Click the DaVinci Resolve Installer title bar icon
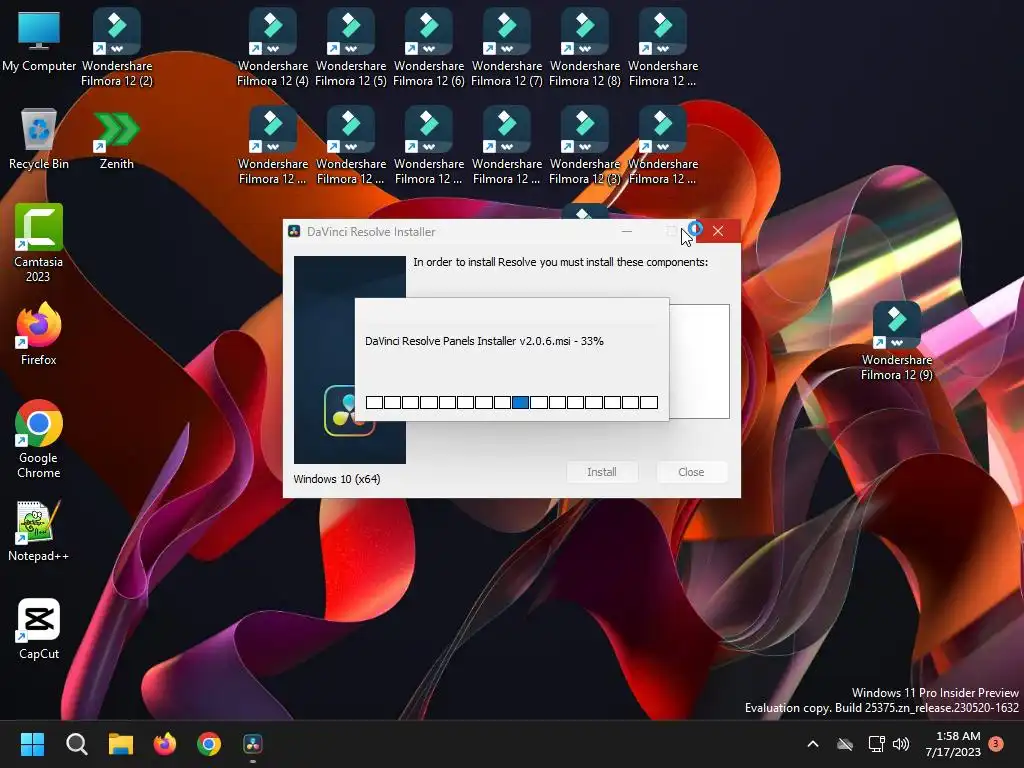This screenshot has width=1024, height=768. (x=294, y=231)
